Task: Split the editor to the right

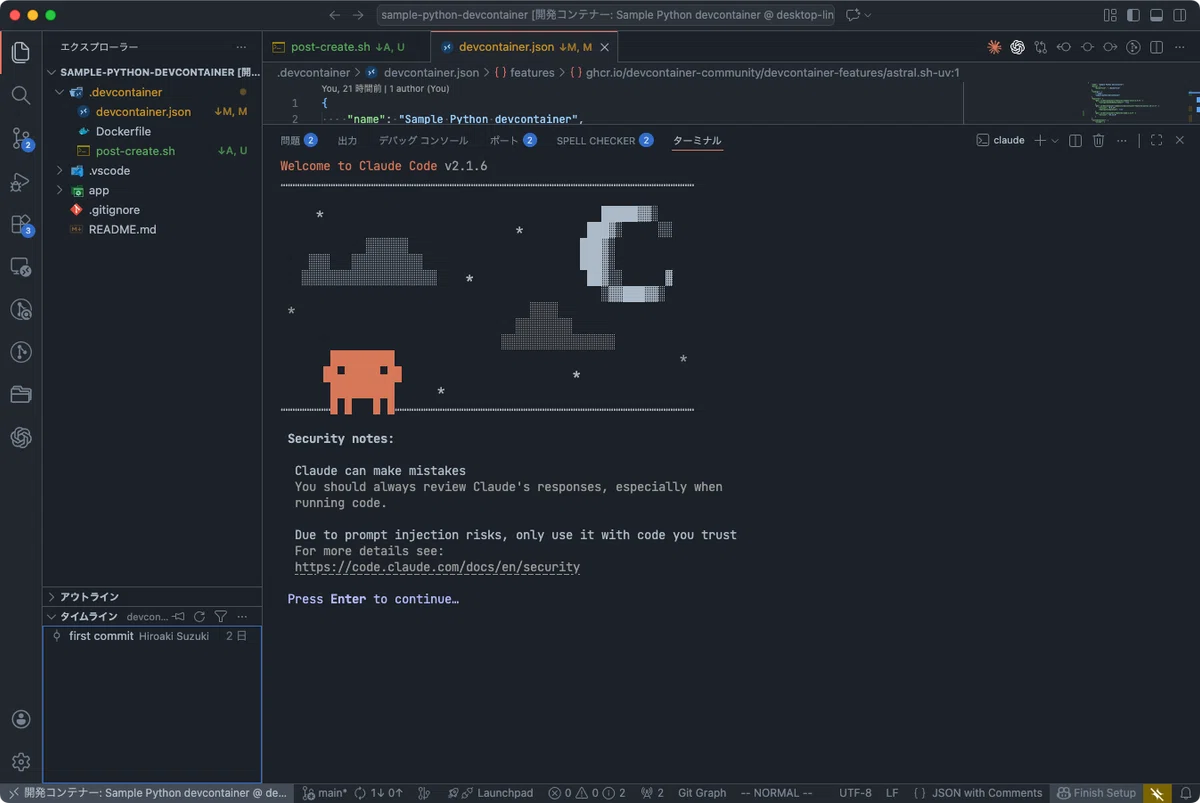Action: 1156,47
